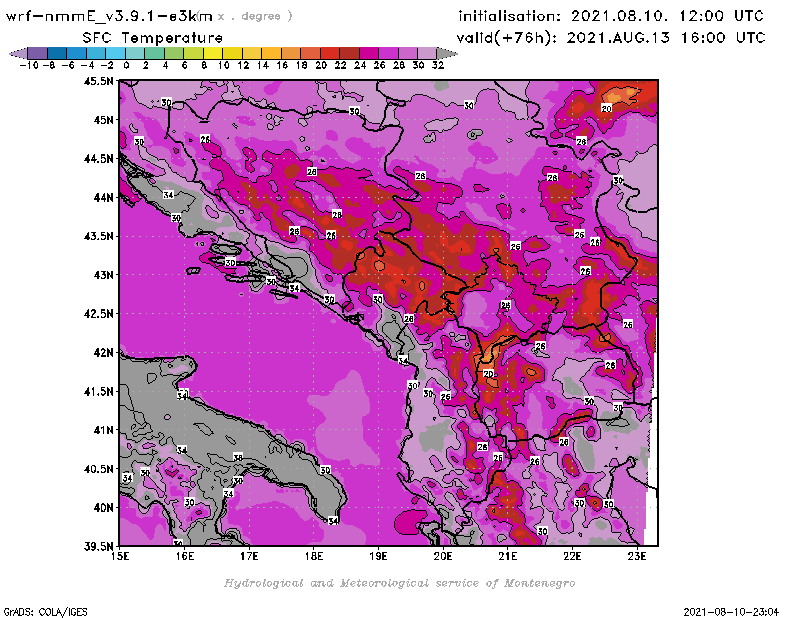
Task: Click the yellow legend swatch between 8 and 10
Action: (x=213, y=53)
